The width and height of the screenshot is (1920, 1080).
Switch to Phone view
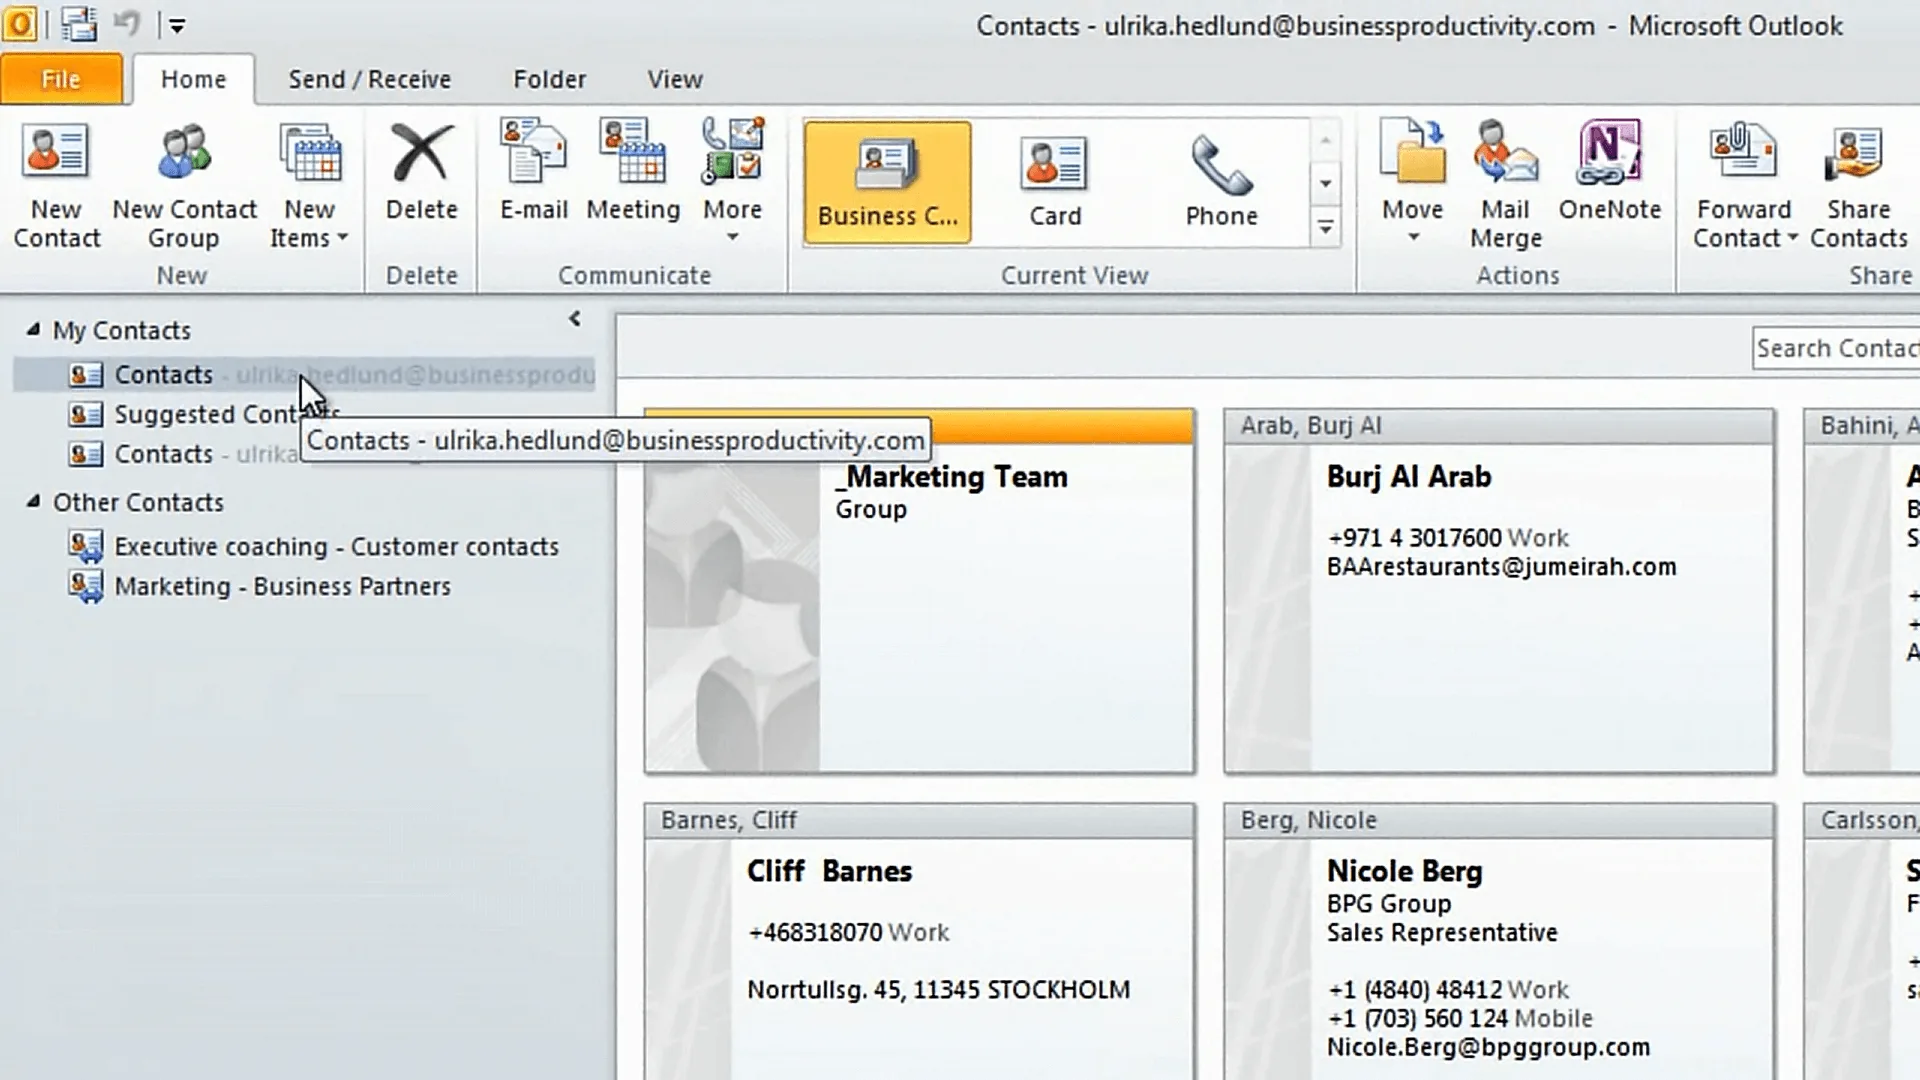click(x=1221, y=182)
